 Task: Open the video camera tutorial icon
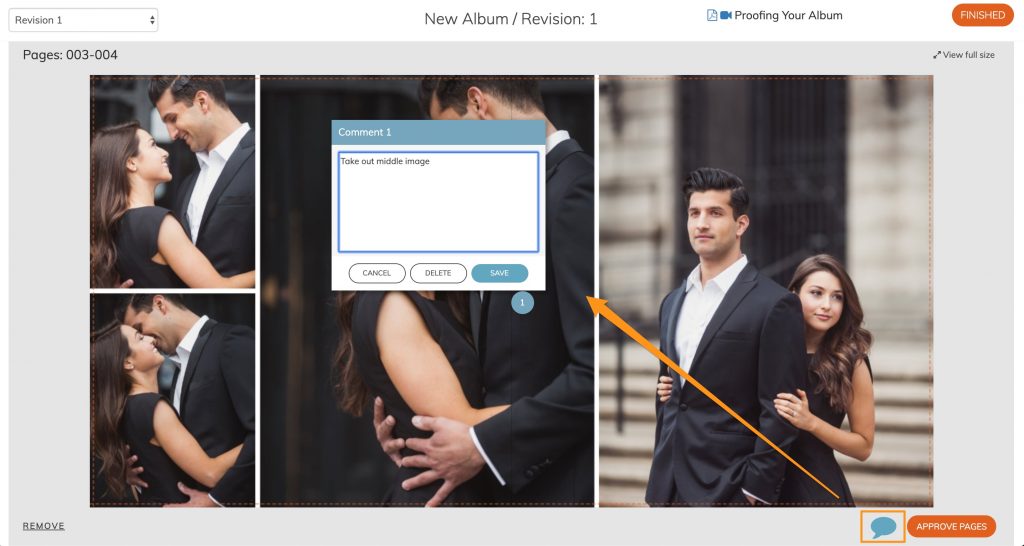click(726, 15)
